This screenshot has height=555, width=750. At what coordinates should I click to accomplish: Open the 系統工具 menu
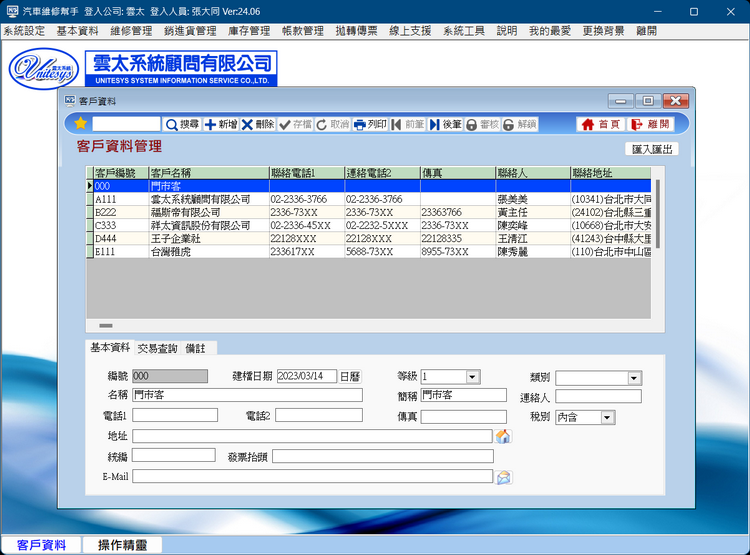[463, 31]
